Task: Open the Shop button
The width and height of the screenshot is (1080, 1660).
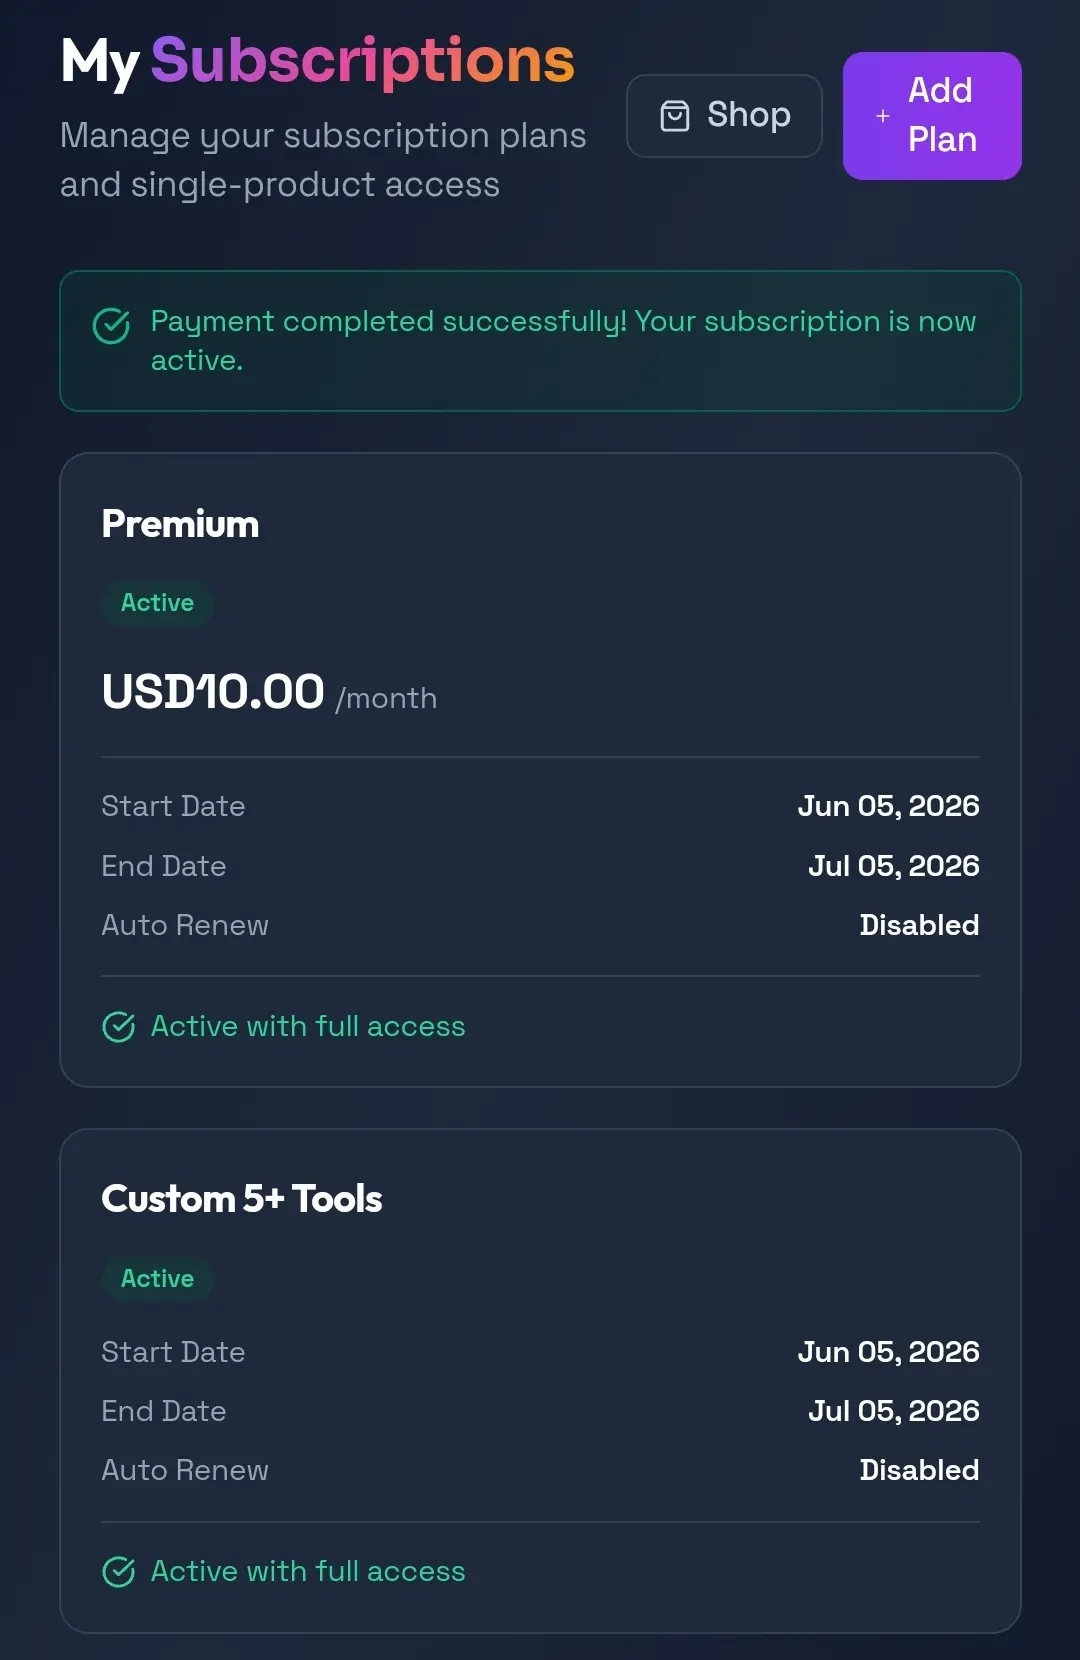Action: coord(724,116)
